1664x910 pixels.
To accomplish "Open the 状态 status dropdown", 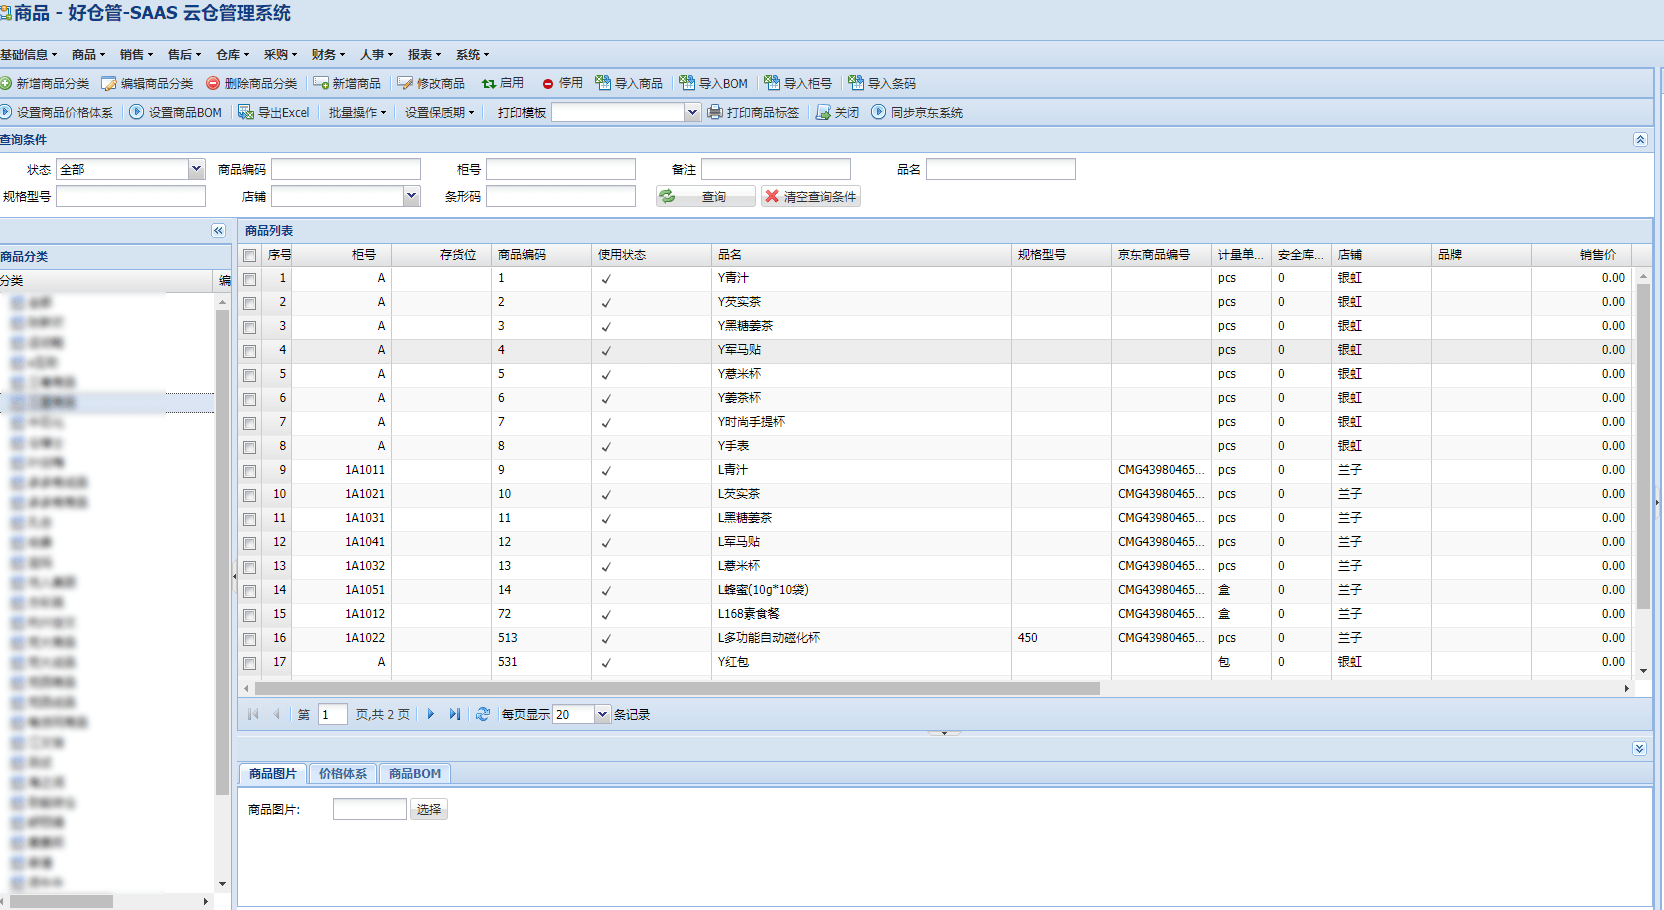I will [x=196, y=170].
